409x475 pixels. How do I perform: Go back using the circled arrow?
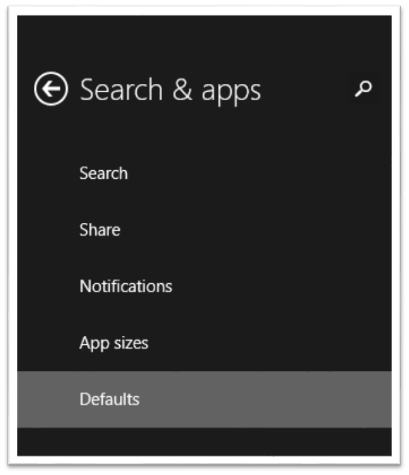(x=51, y=89)
